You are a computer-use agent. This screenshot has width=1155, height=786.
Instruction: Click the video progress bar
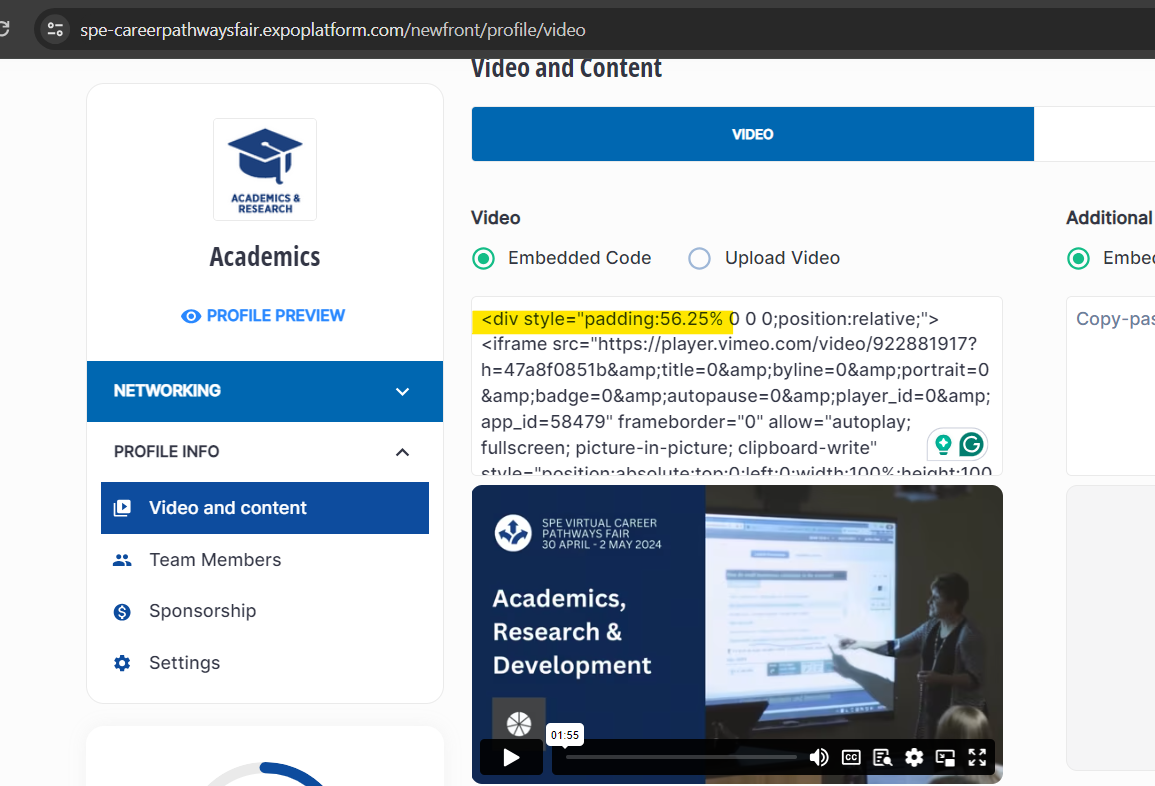point(681,757)
